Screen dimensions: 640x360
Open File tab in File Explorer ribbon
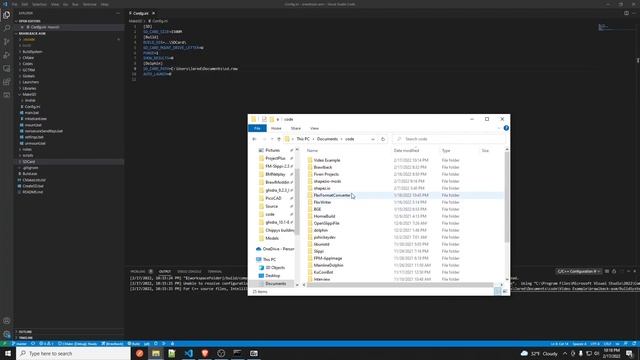coord(257,128)
